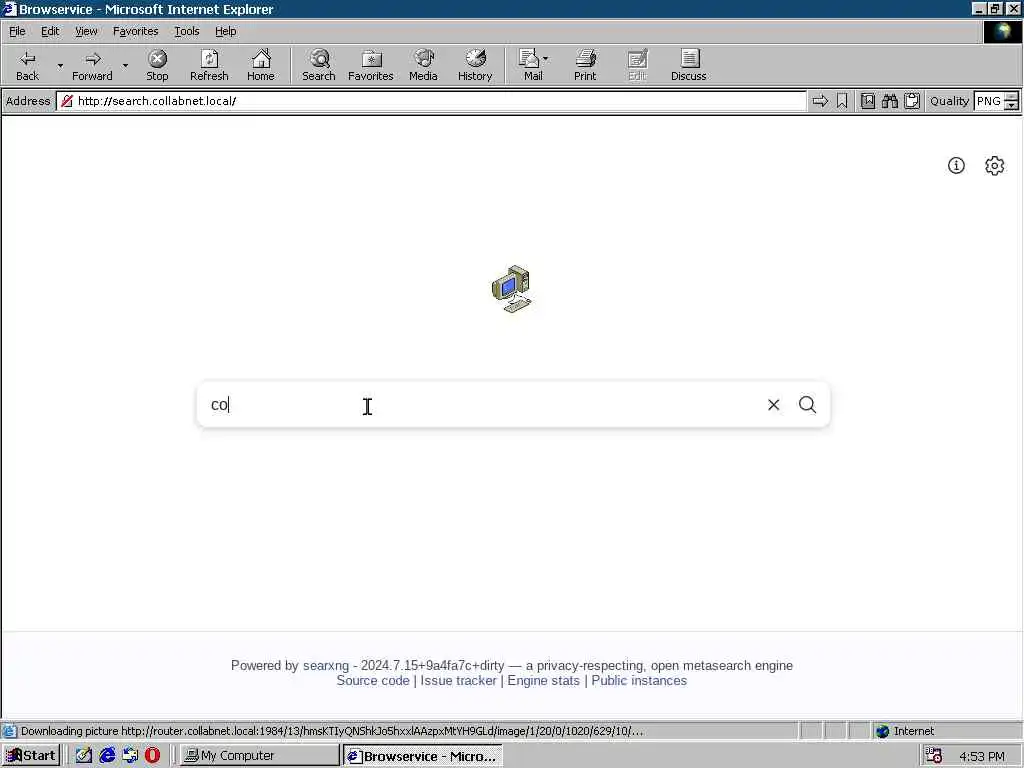This screenshot has width=1024, height=768.
Task: Open the Public instances link
Action: click(x=639, y=680)
